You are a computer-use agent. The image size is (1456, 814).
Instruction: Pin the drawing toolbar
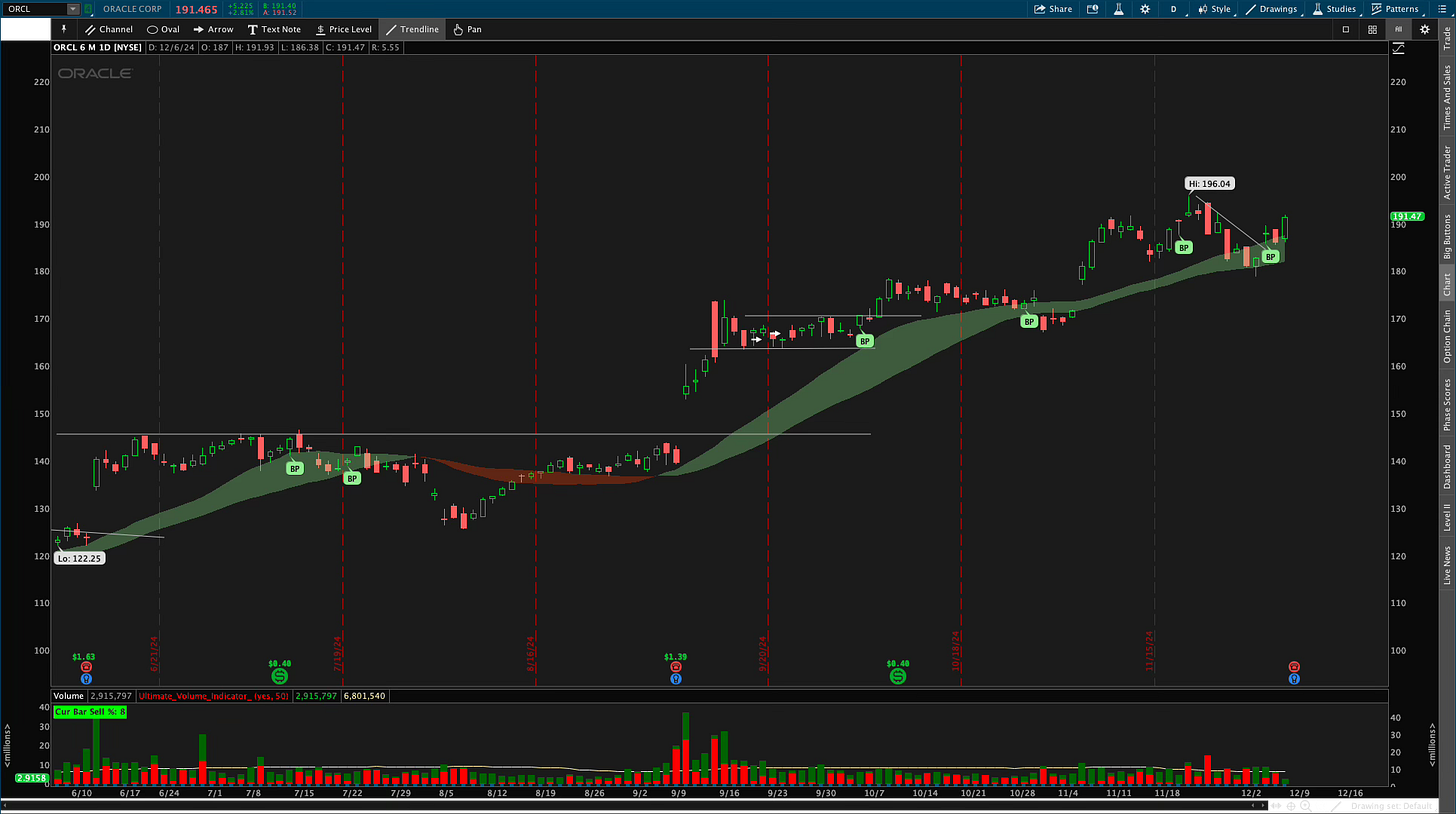coord(64,29)
